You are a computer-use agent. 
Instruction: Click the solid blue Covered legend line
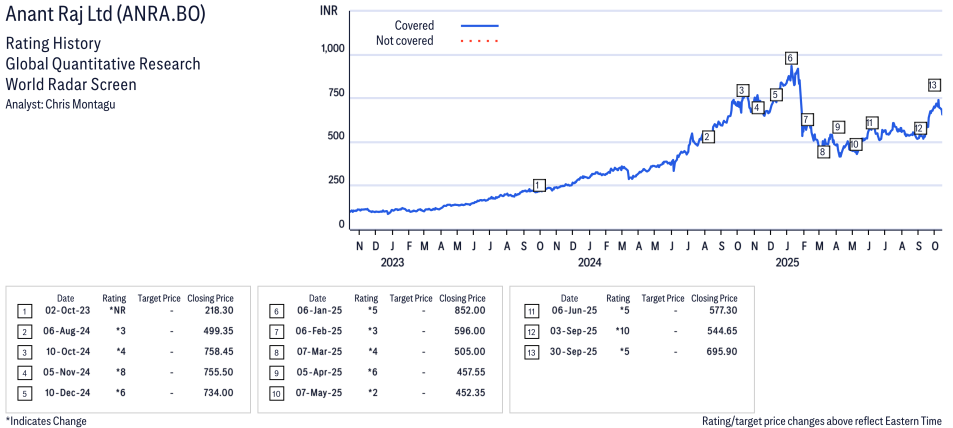click(479, 25)
